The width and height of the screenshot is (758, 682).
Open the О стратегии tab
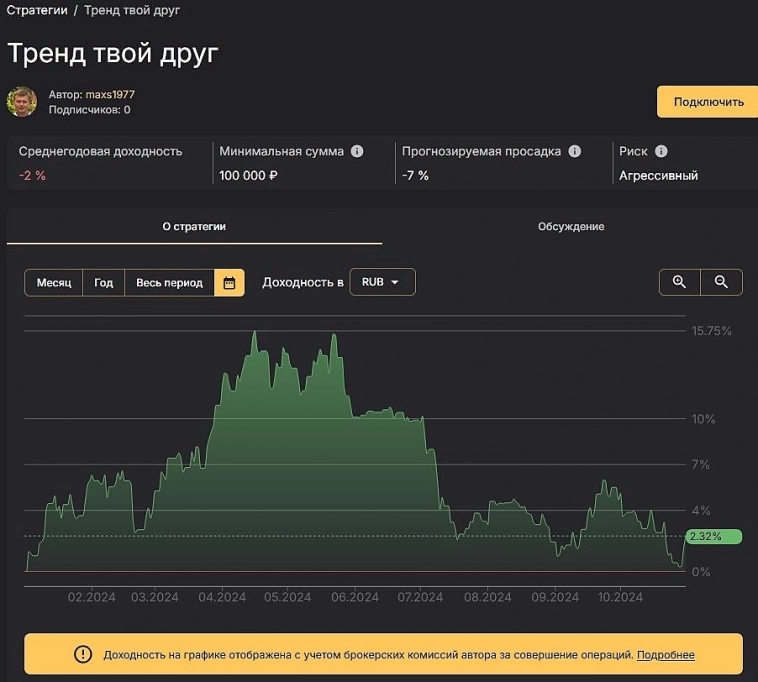coord(194,227)
